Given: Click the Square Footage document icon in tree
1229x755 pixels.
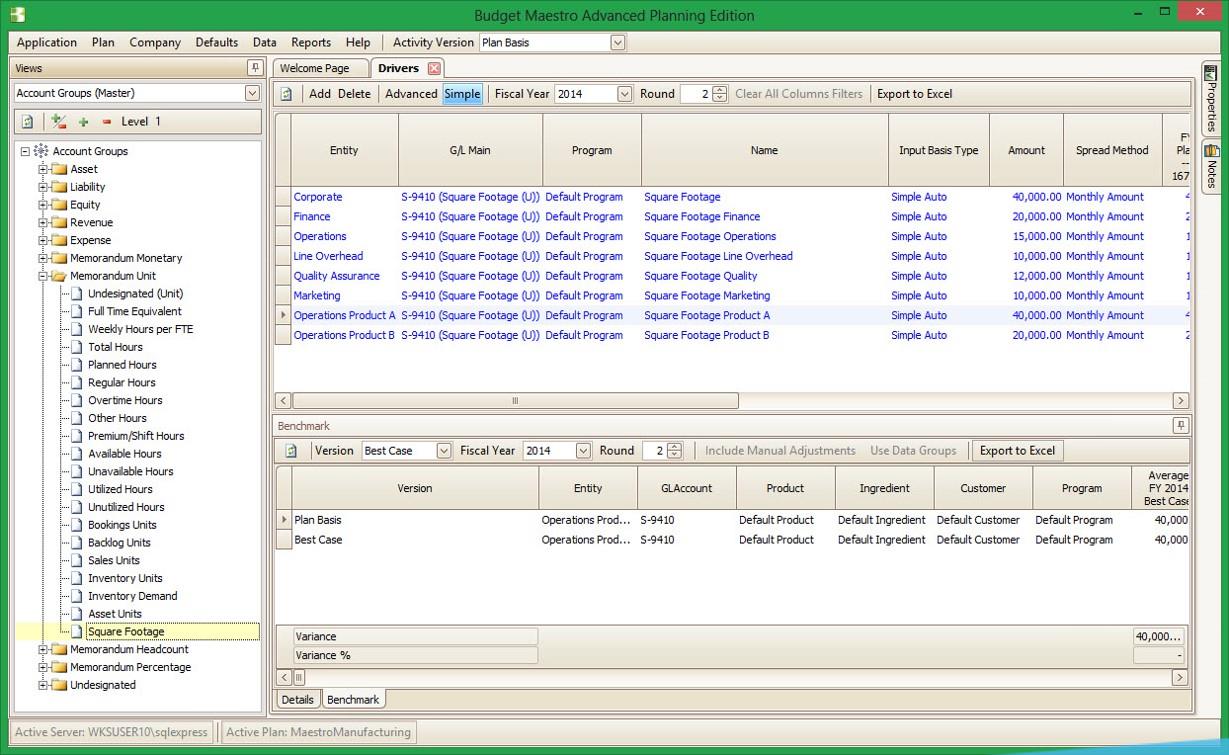Looking at the screenshot, I should pos(78,632).
